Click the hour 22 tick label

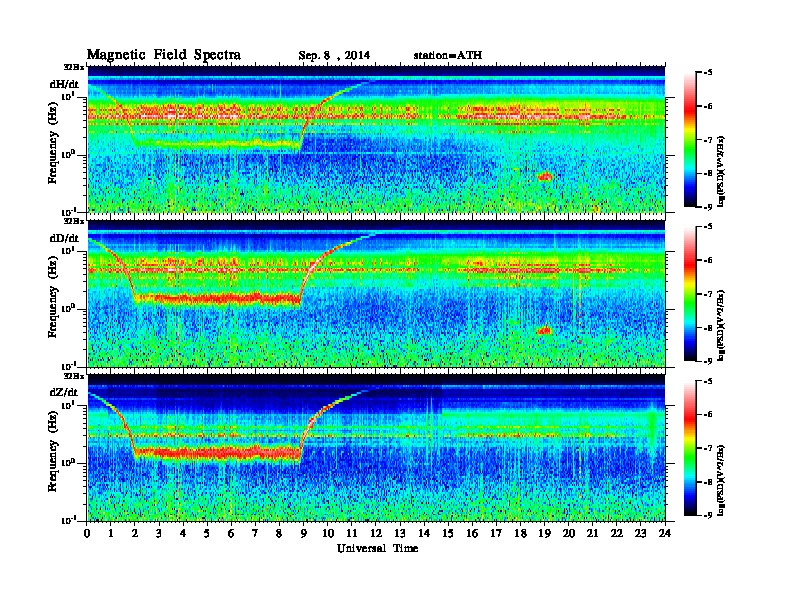click(x=616, y=533)
